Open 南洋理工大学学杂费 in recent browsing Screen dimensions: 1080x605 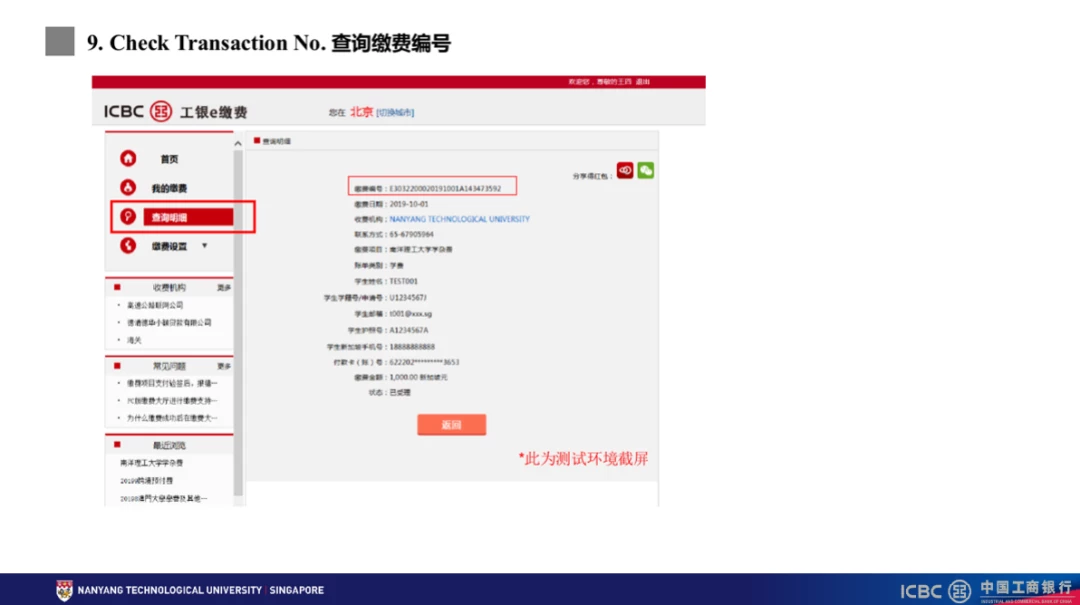point(152,463)
